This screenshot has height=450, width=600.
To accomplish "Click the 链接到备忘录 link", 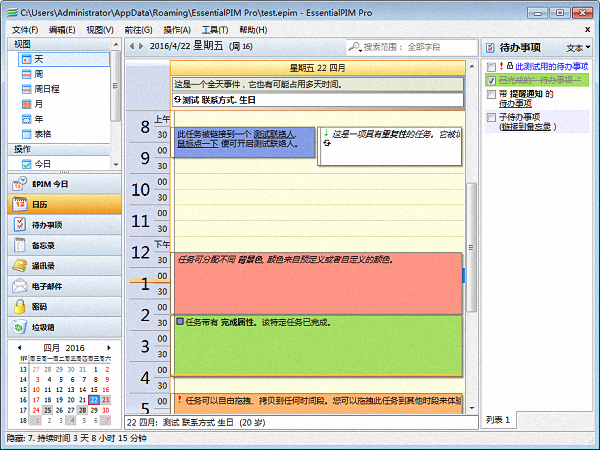I will click(x=527, y=127).
